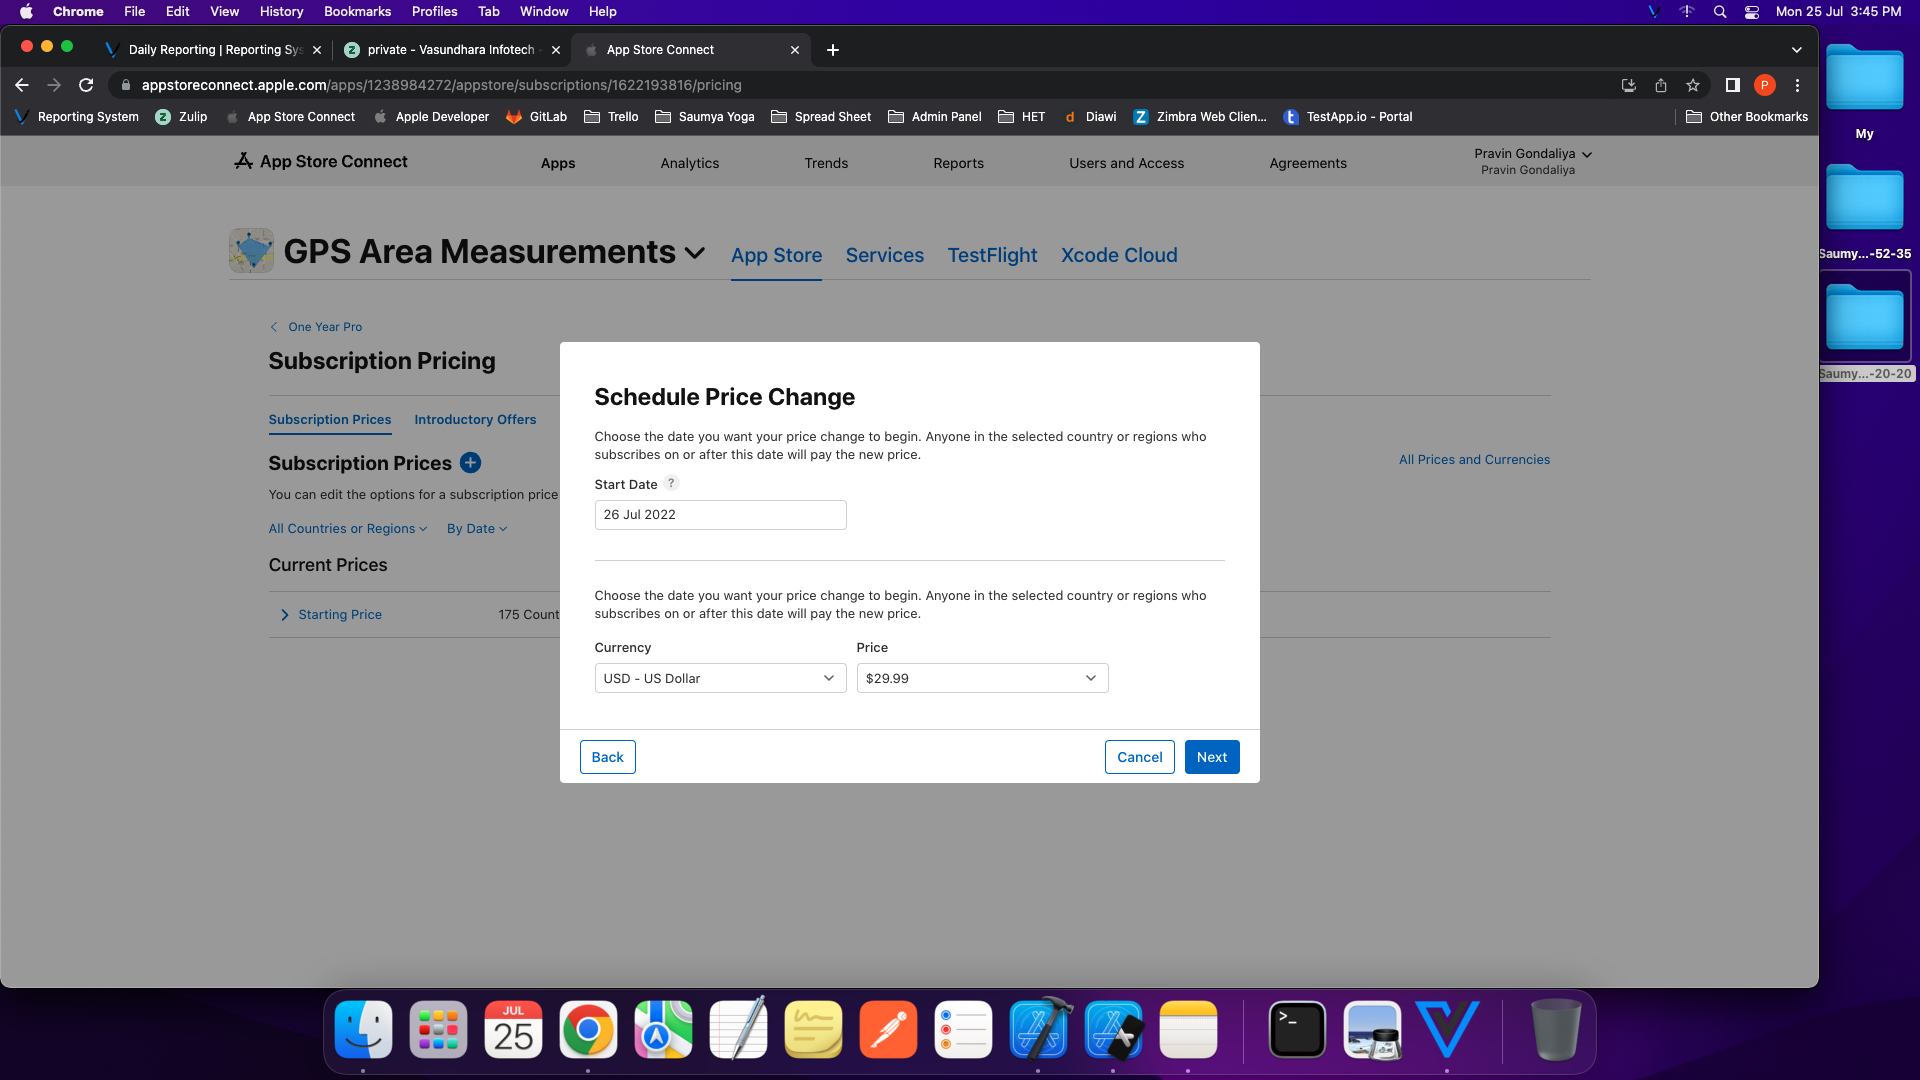Viewport: 1920px width, 1080px height.
Task: Open the Currency USD dropdown
Action: click(x=720, y=678)
